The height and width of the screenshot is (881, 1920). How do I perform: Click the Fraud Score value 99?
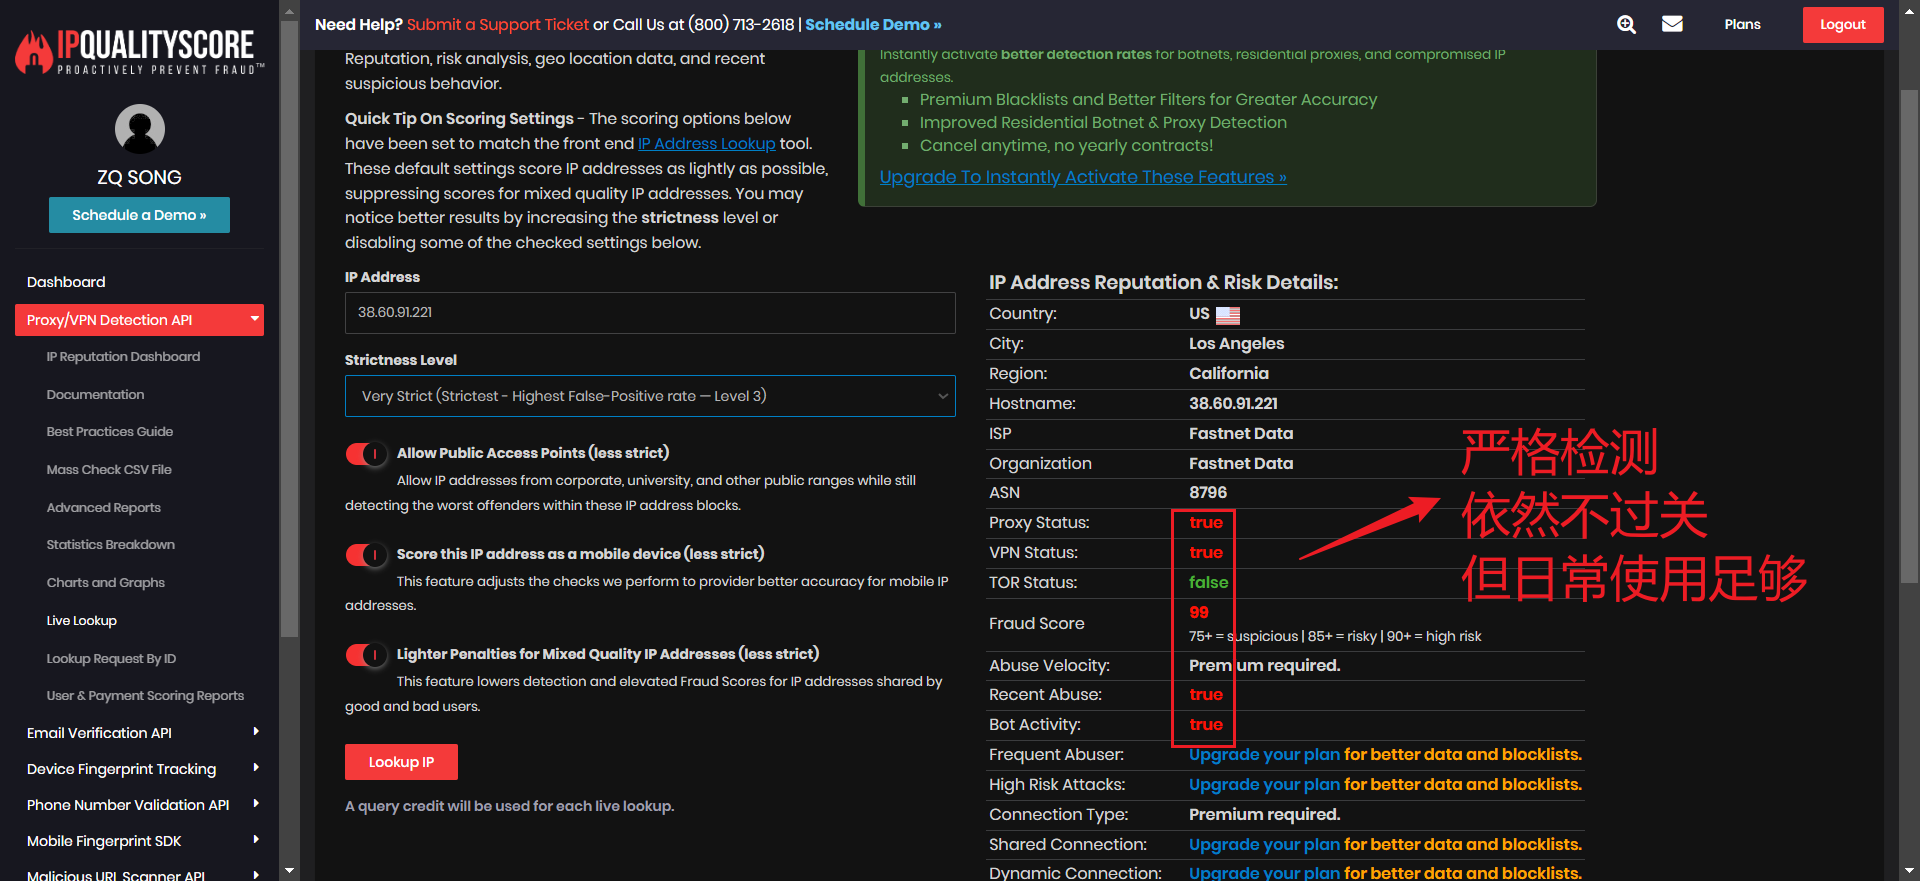click(x=1199, y=613)
